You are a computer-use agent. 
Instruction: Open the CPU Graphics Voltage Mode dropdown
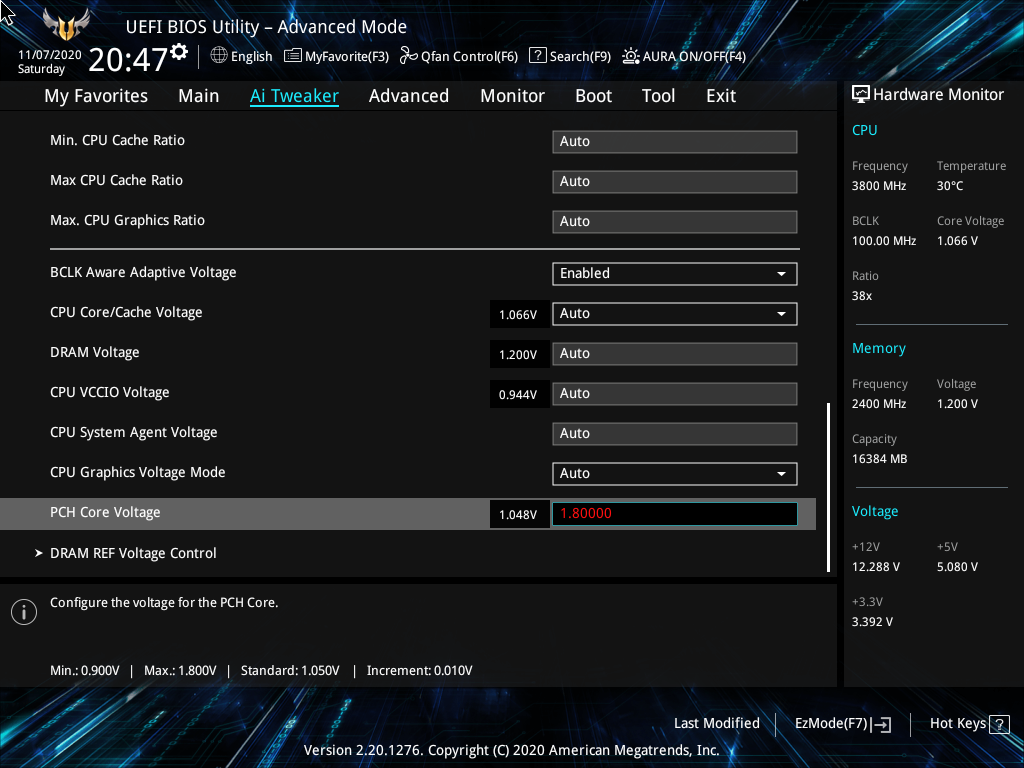click(x=675, y=473)
